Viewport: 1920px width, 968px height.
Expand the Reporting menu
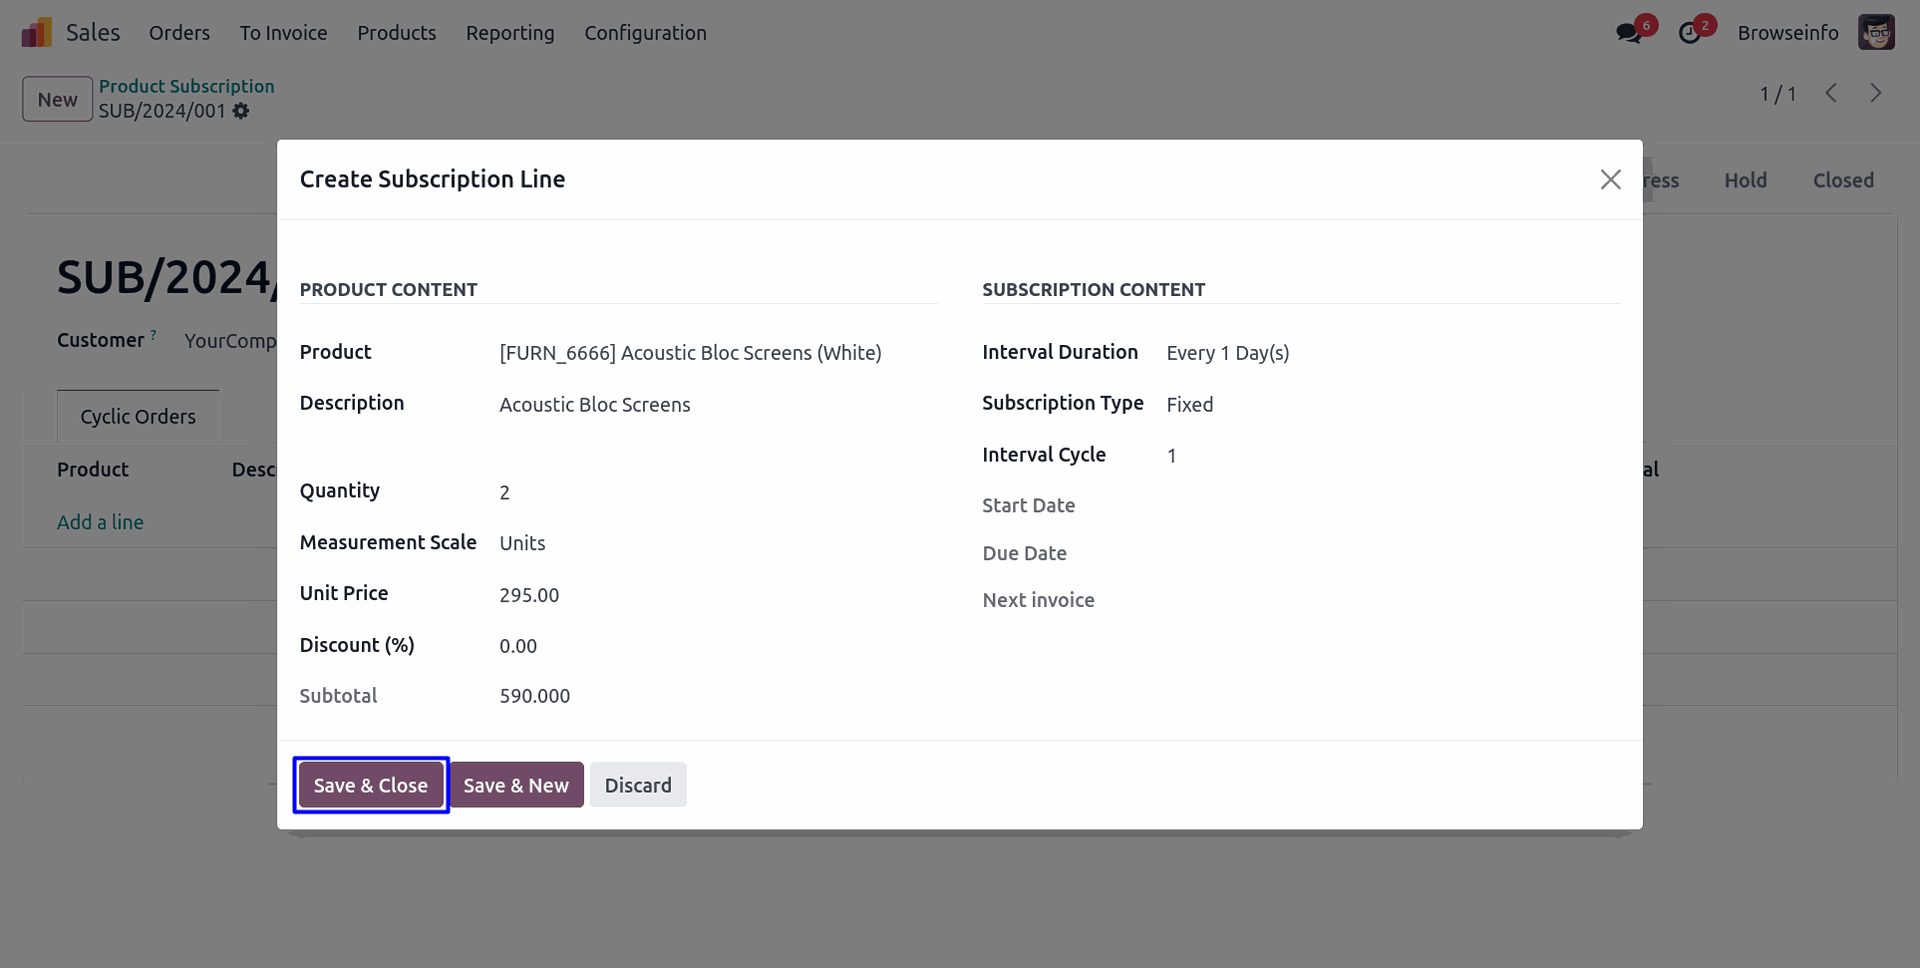point(510,33)
